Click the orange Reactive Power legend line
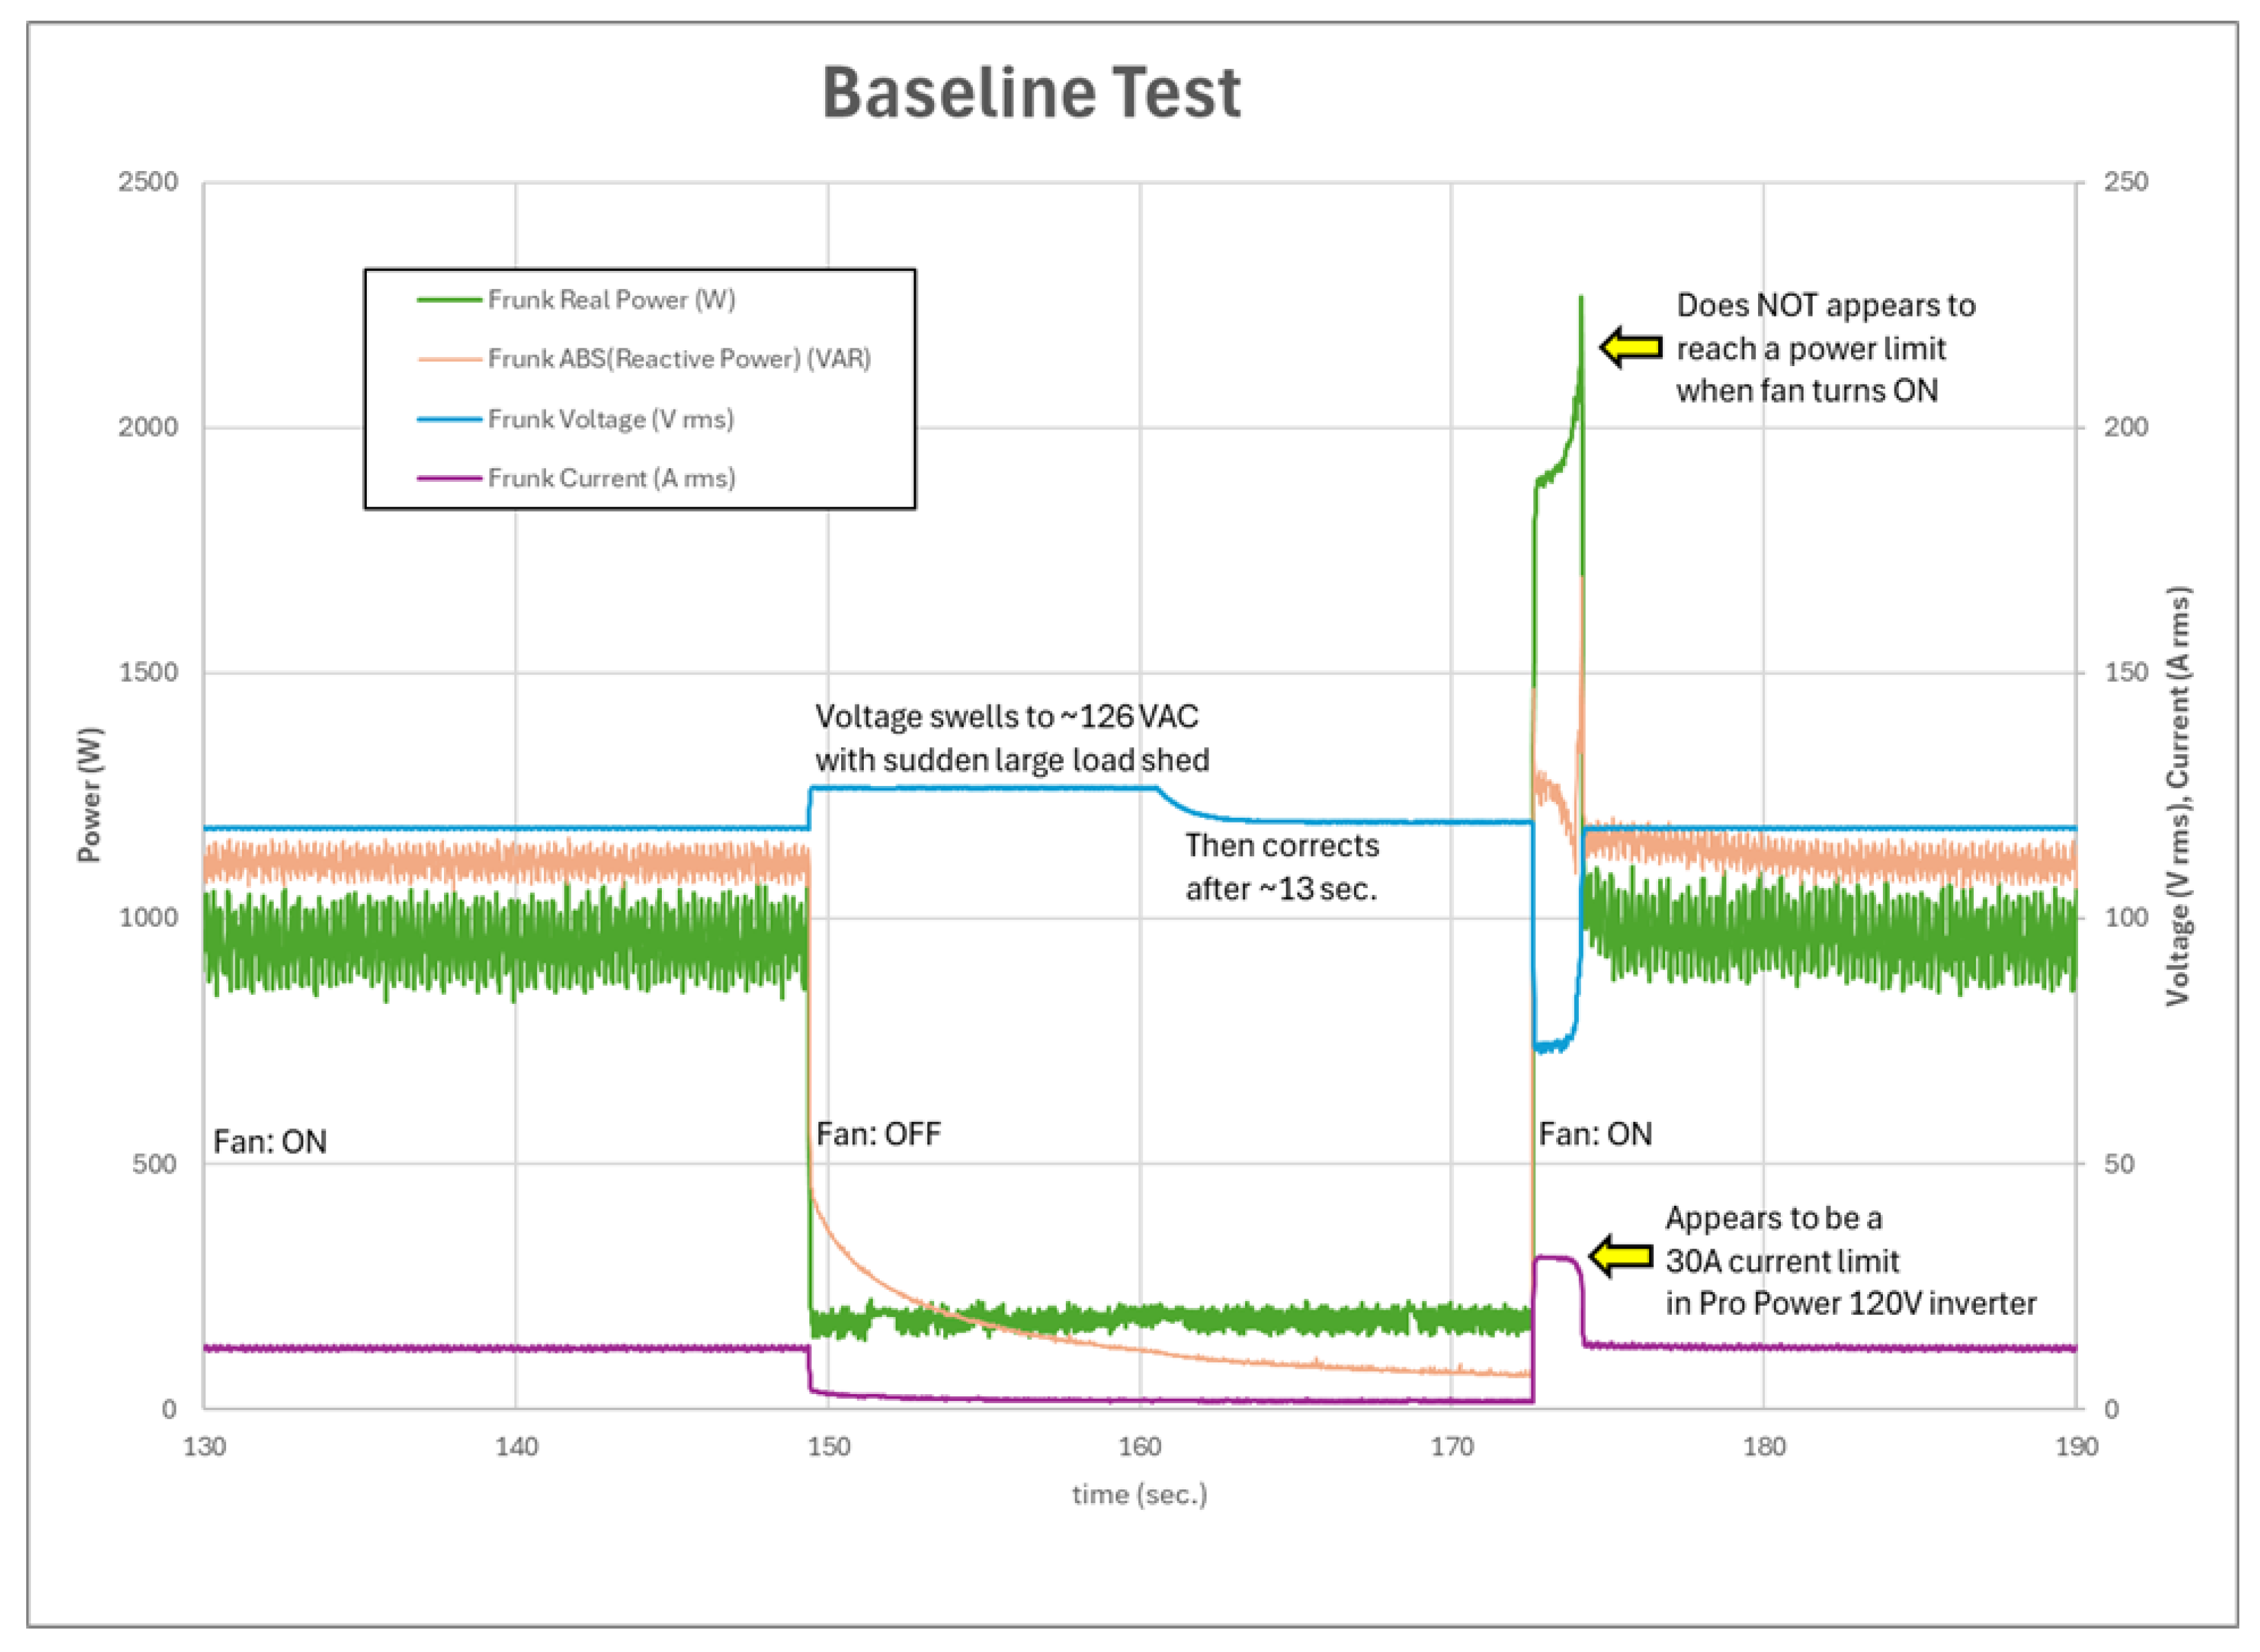Image resolution: width=2260 pixels, height=1652 pixels. pos(449,359)
